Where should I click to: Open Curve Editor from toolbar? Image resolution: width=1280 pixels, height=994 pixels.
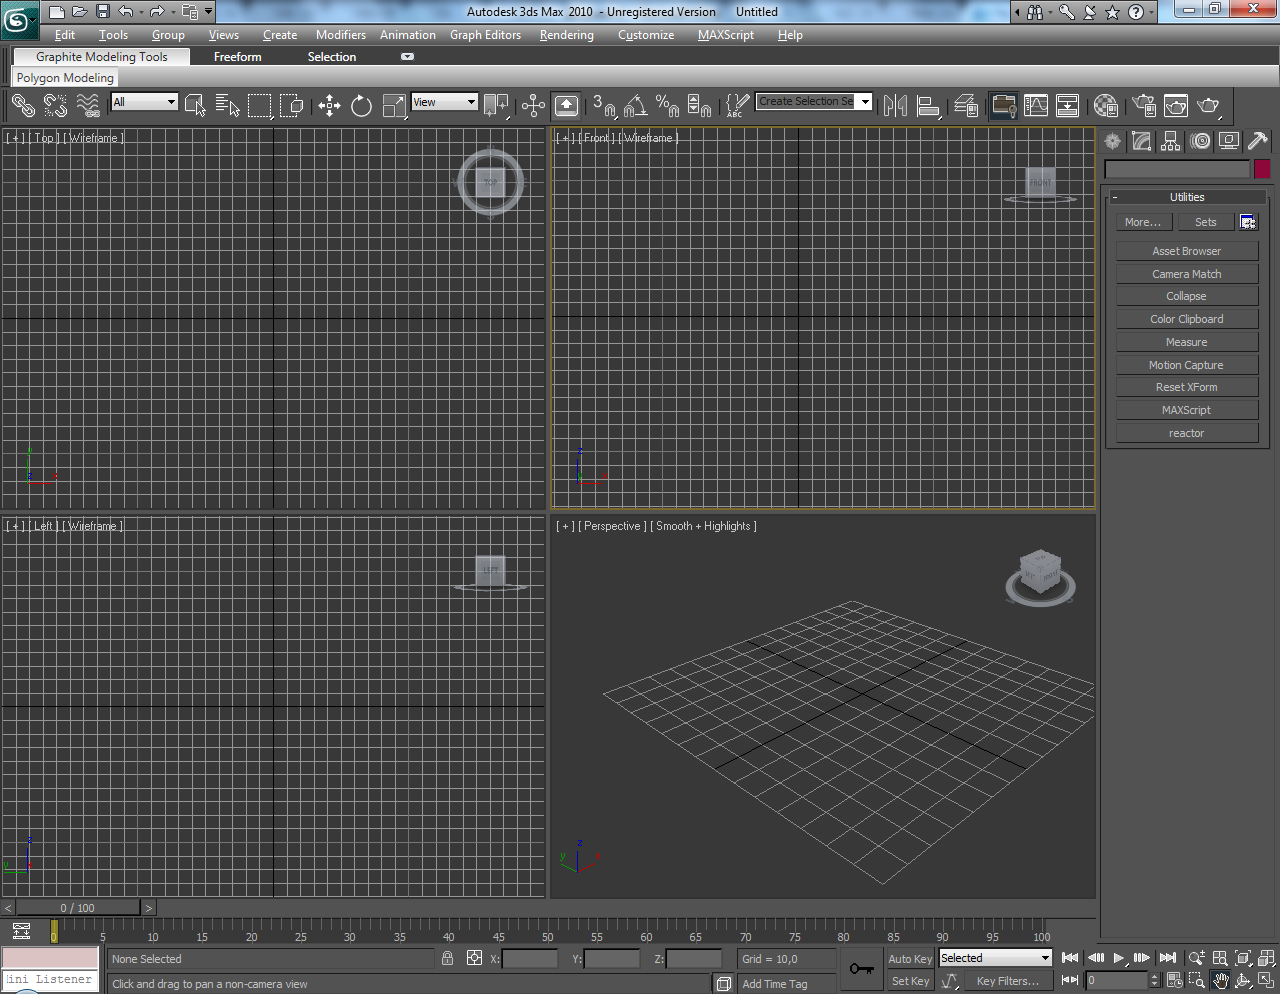coord(1036,105)
